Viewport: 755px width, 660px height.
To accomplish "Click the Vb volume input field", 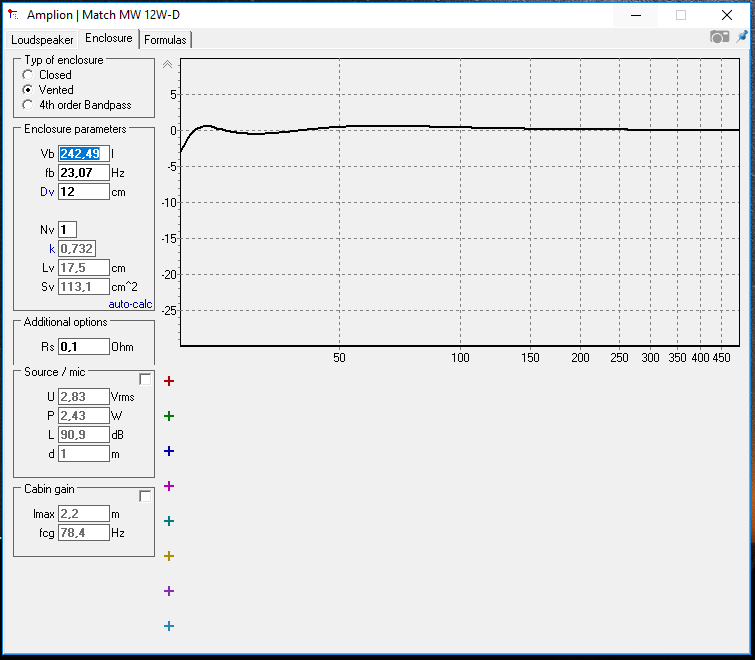I will 84,154.
